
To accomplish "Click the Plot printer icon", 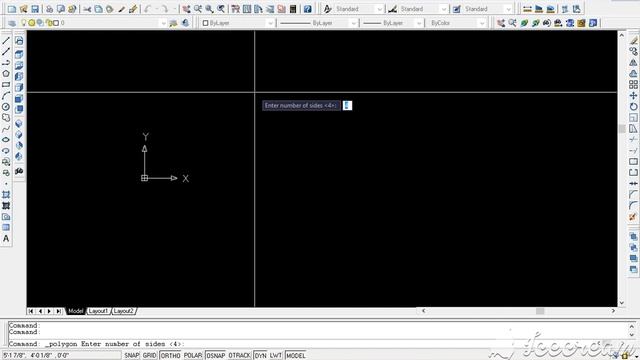I will [49, 9].
